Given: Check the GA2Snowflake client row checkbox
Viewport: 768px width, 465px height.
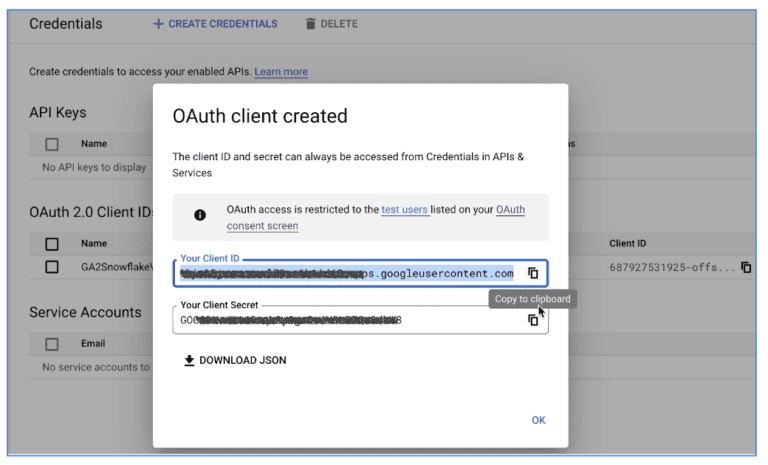Looking at the screenshot, I should (52, 267).
